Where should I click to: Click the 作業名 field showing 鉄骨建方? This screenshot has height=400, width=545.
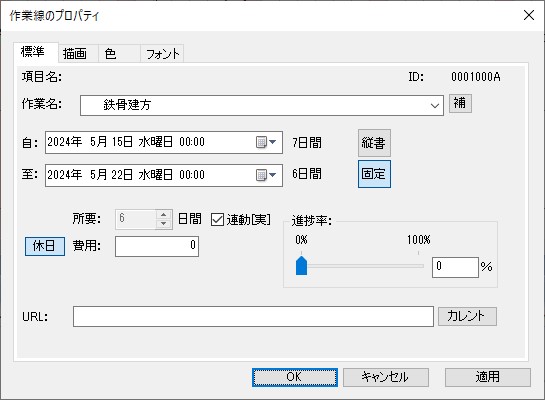click(262, 106)
